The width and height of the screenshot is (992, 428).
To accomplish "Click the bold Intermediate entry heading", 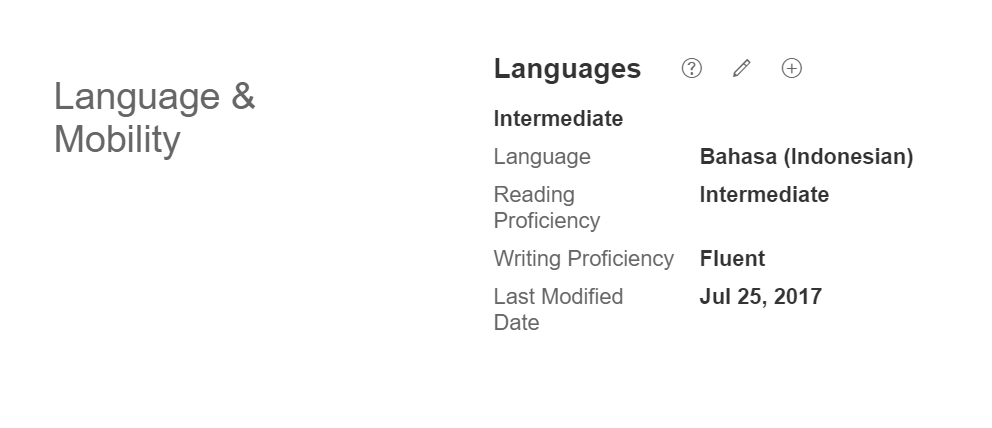I will pos(558,119).
